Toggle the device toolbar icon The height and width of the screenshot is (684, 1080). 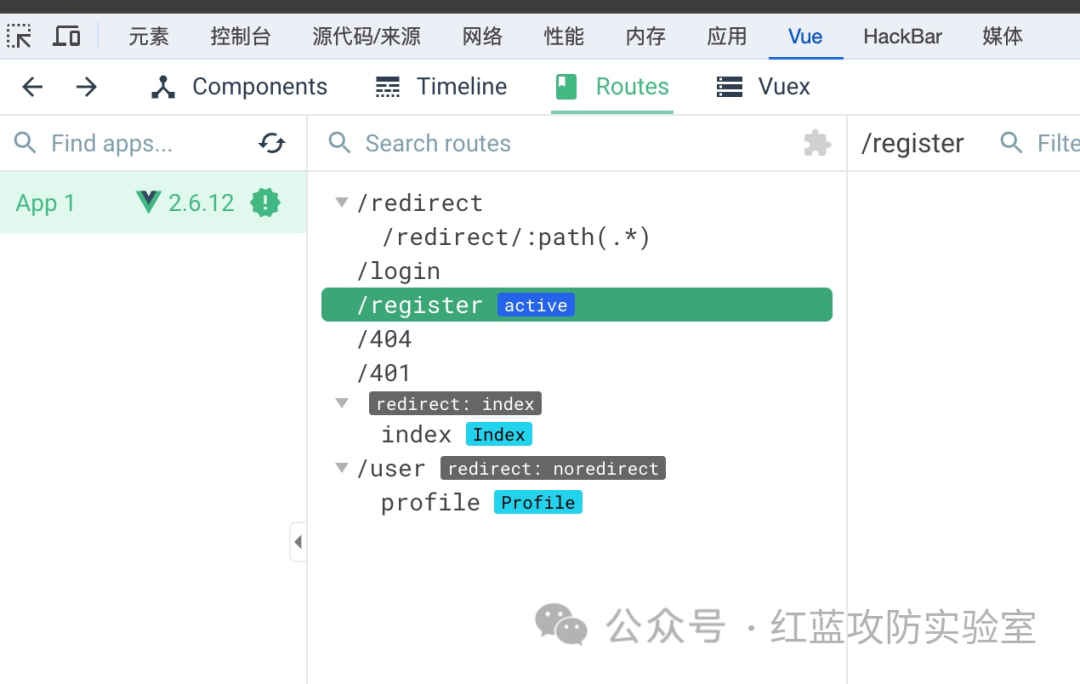pyautogui.click(x=66, y=36)
